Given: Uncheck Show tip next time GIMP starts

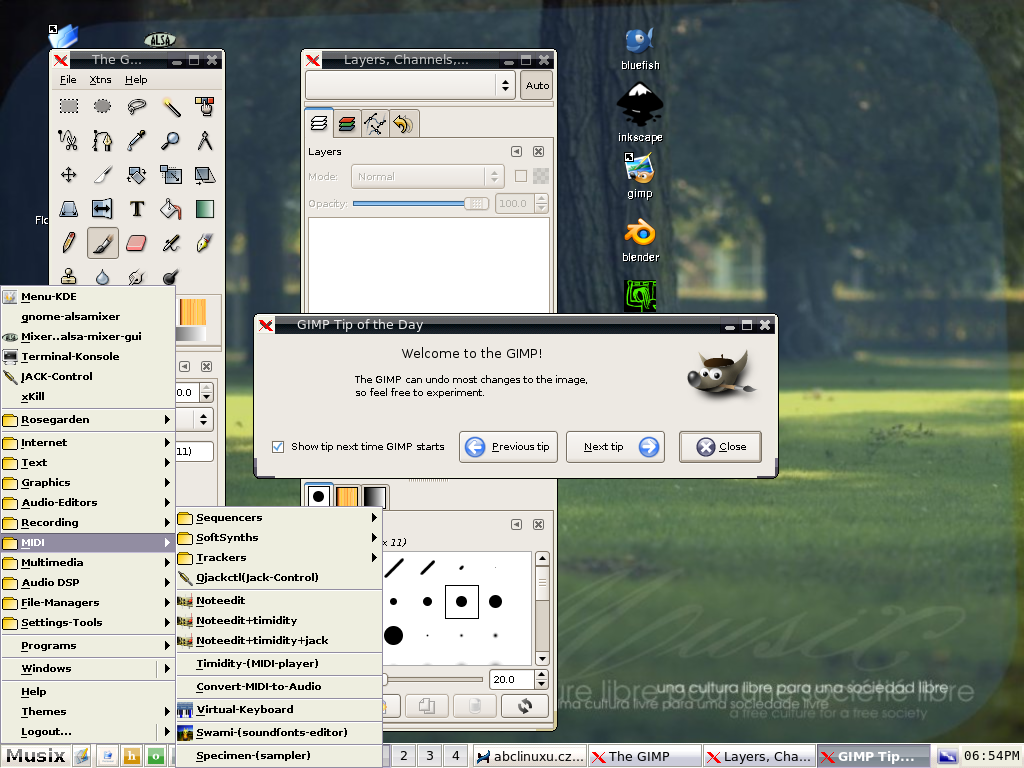Looking at the screenshot, I should pyautogui.click(x=278, y=447).
